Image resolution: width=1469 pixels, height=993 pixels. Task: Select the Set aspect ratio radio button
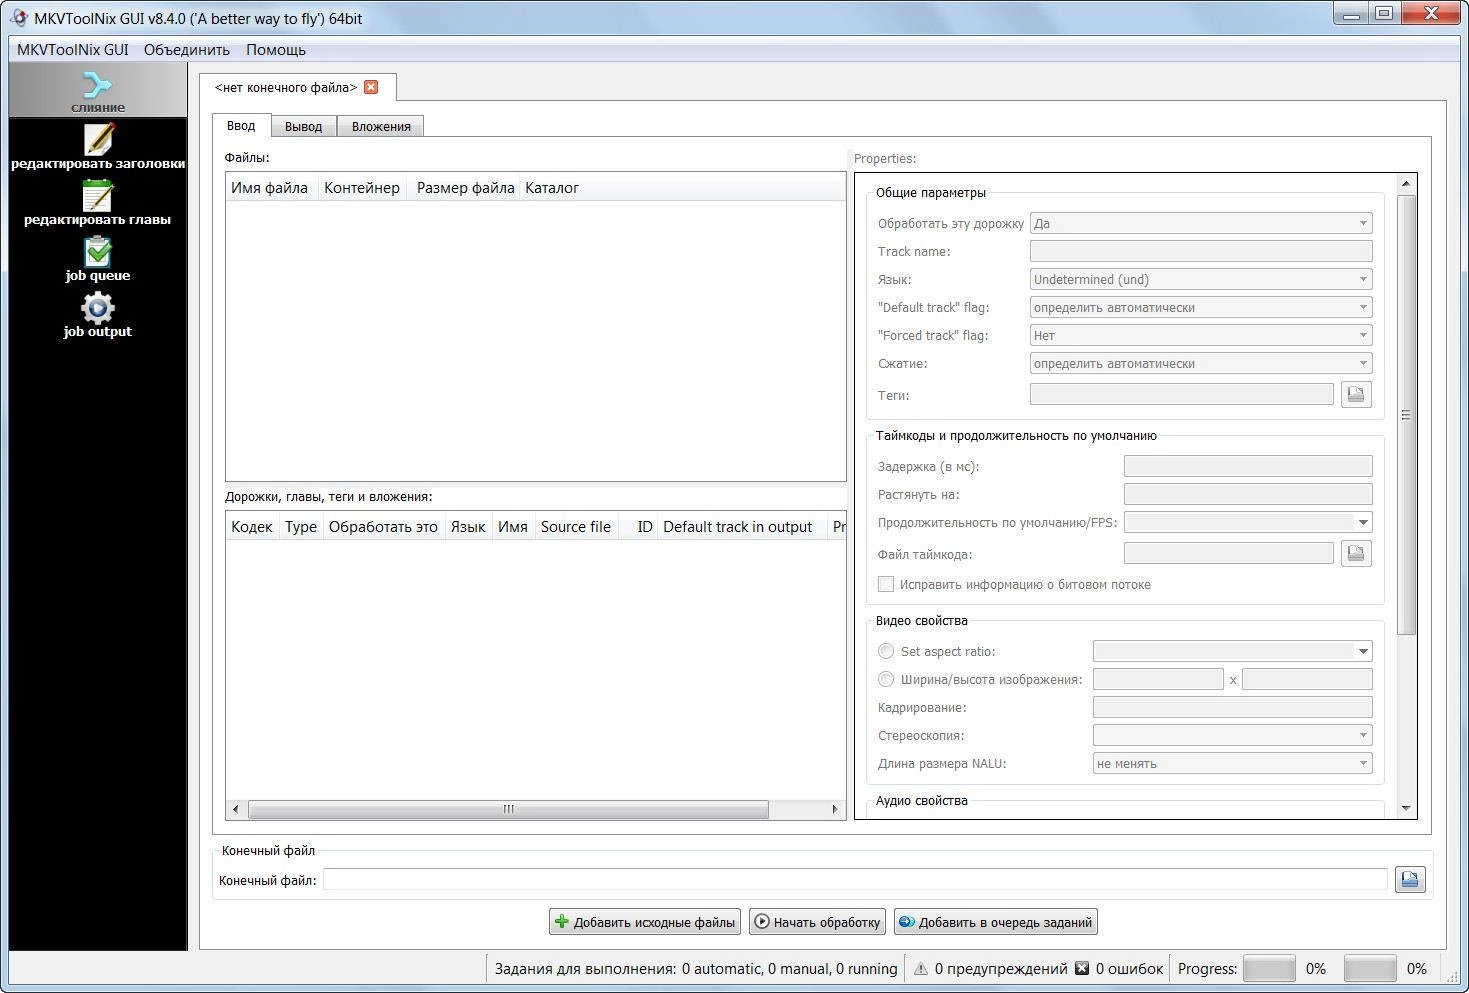click(x=886, y=651)
